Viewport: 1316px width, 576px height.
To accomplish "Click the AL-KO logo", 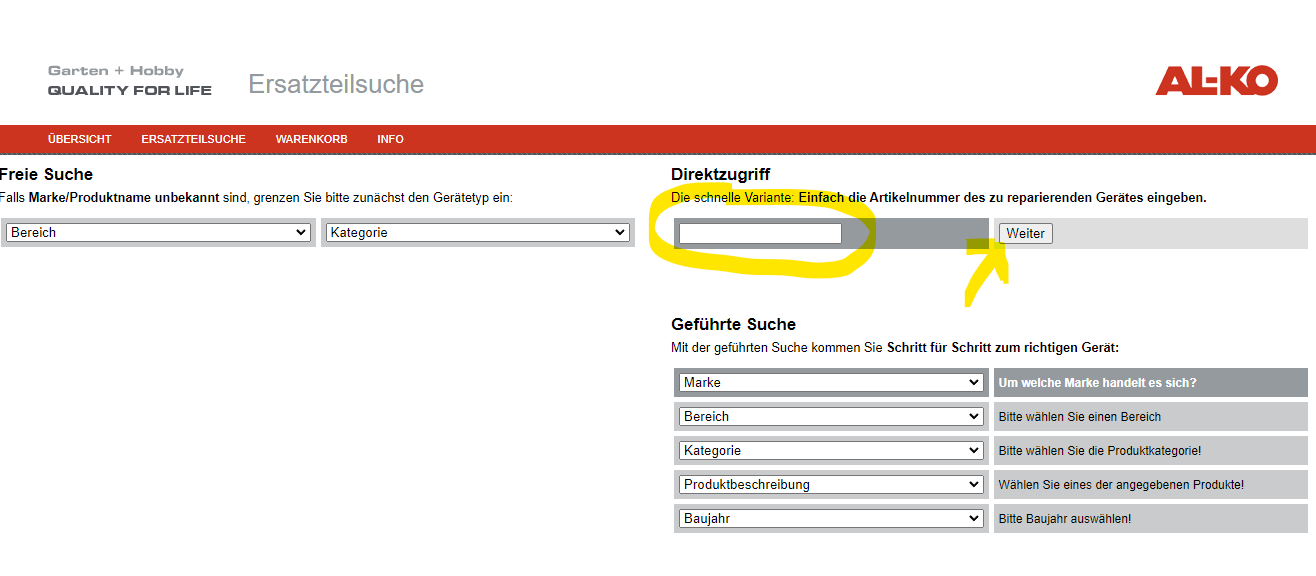I will [1216, 81].
